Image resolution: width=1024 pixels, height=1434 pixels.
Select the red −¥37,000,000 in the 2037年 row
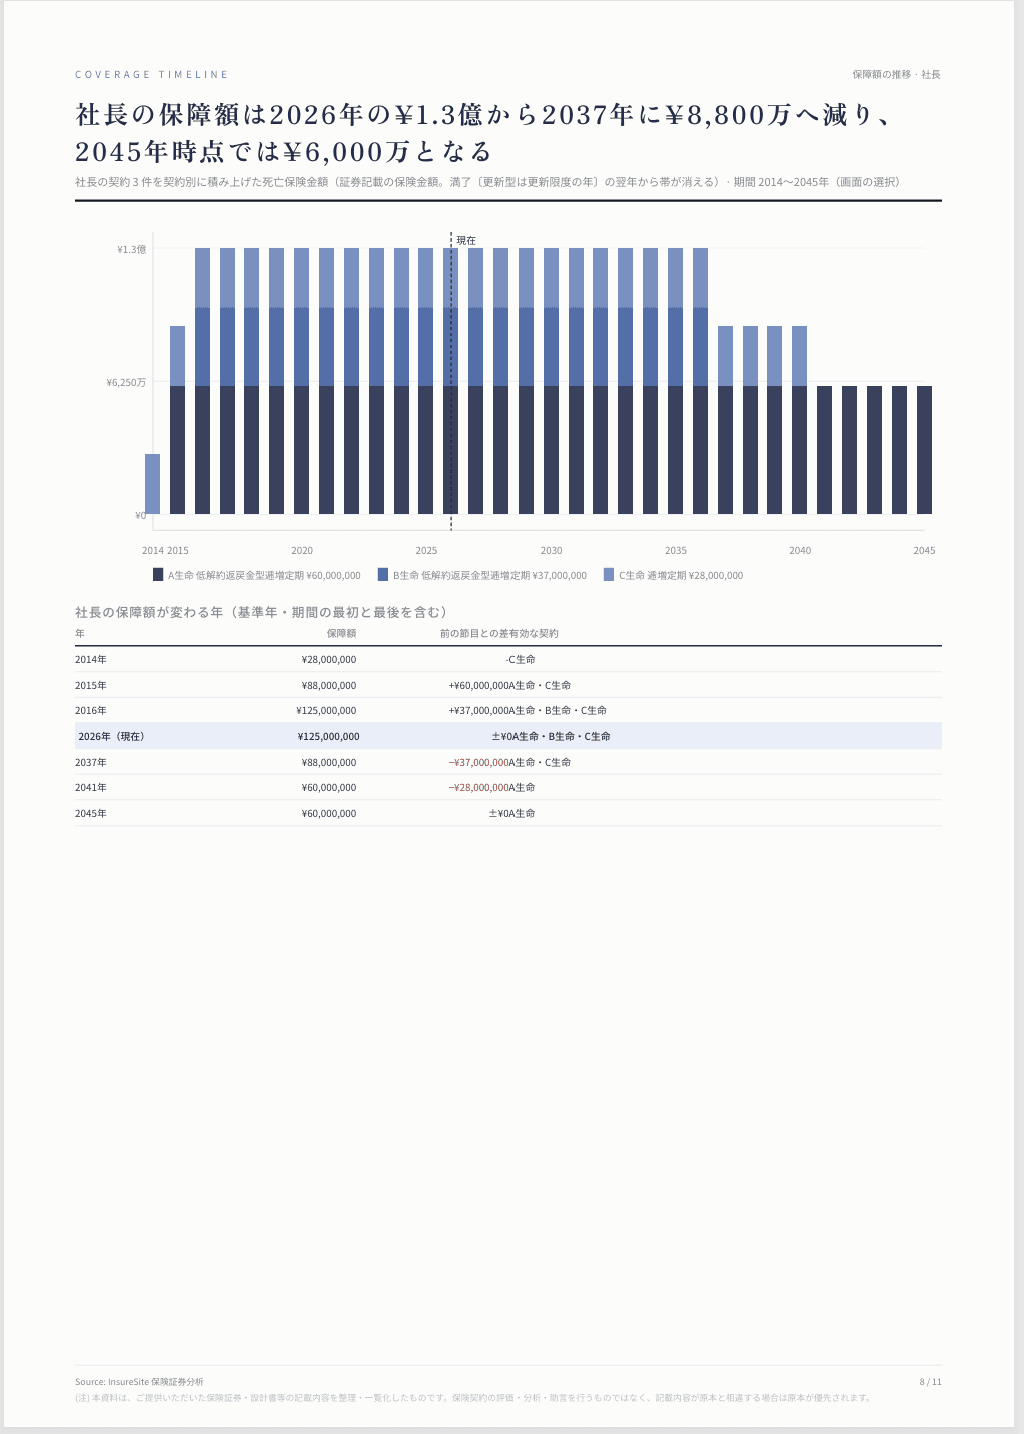[479, 763]
